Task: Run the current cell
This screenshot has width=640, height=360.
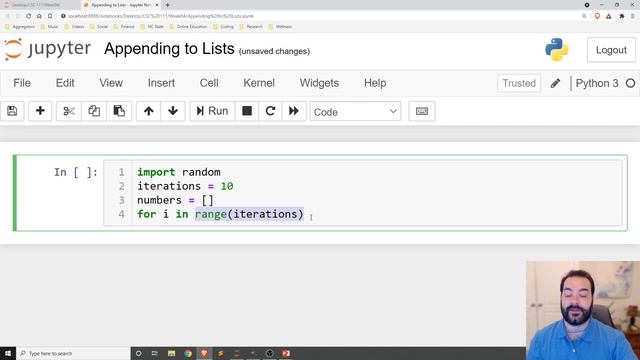Action: point(212,111)
